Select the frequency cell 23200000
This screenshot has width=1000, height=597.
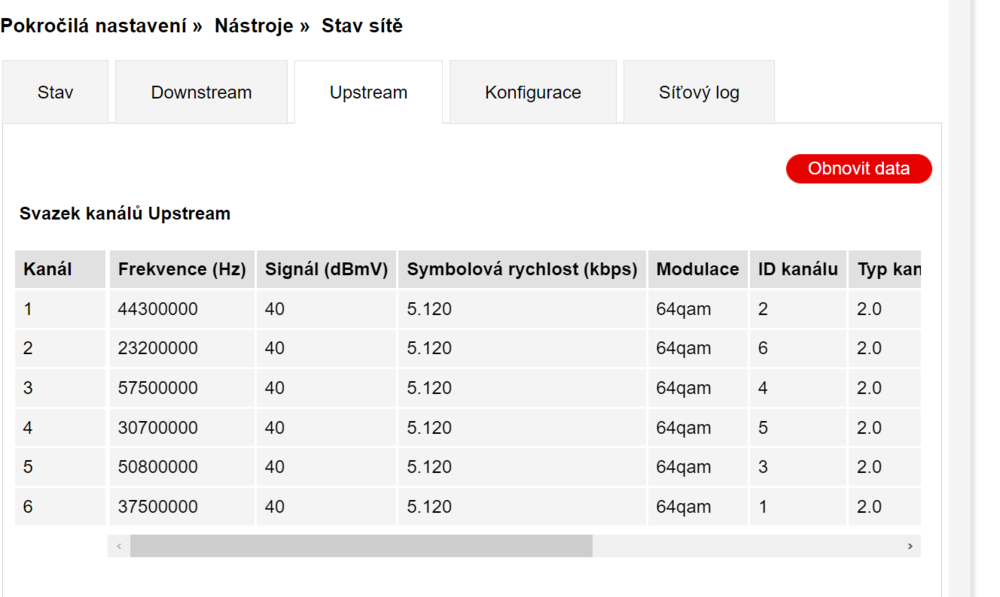[158, 349]
